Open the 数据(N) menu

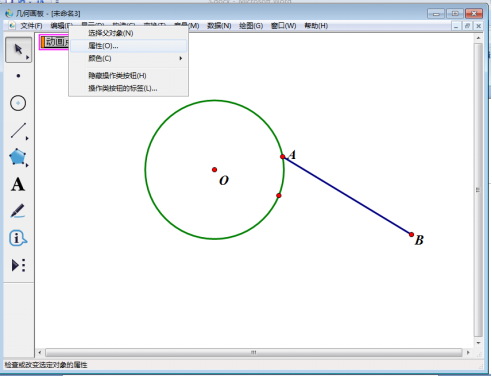point(219,26)
